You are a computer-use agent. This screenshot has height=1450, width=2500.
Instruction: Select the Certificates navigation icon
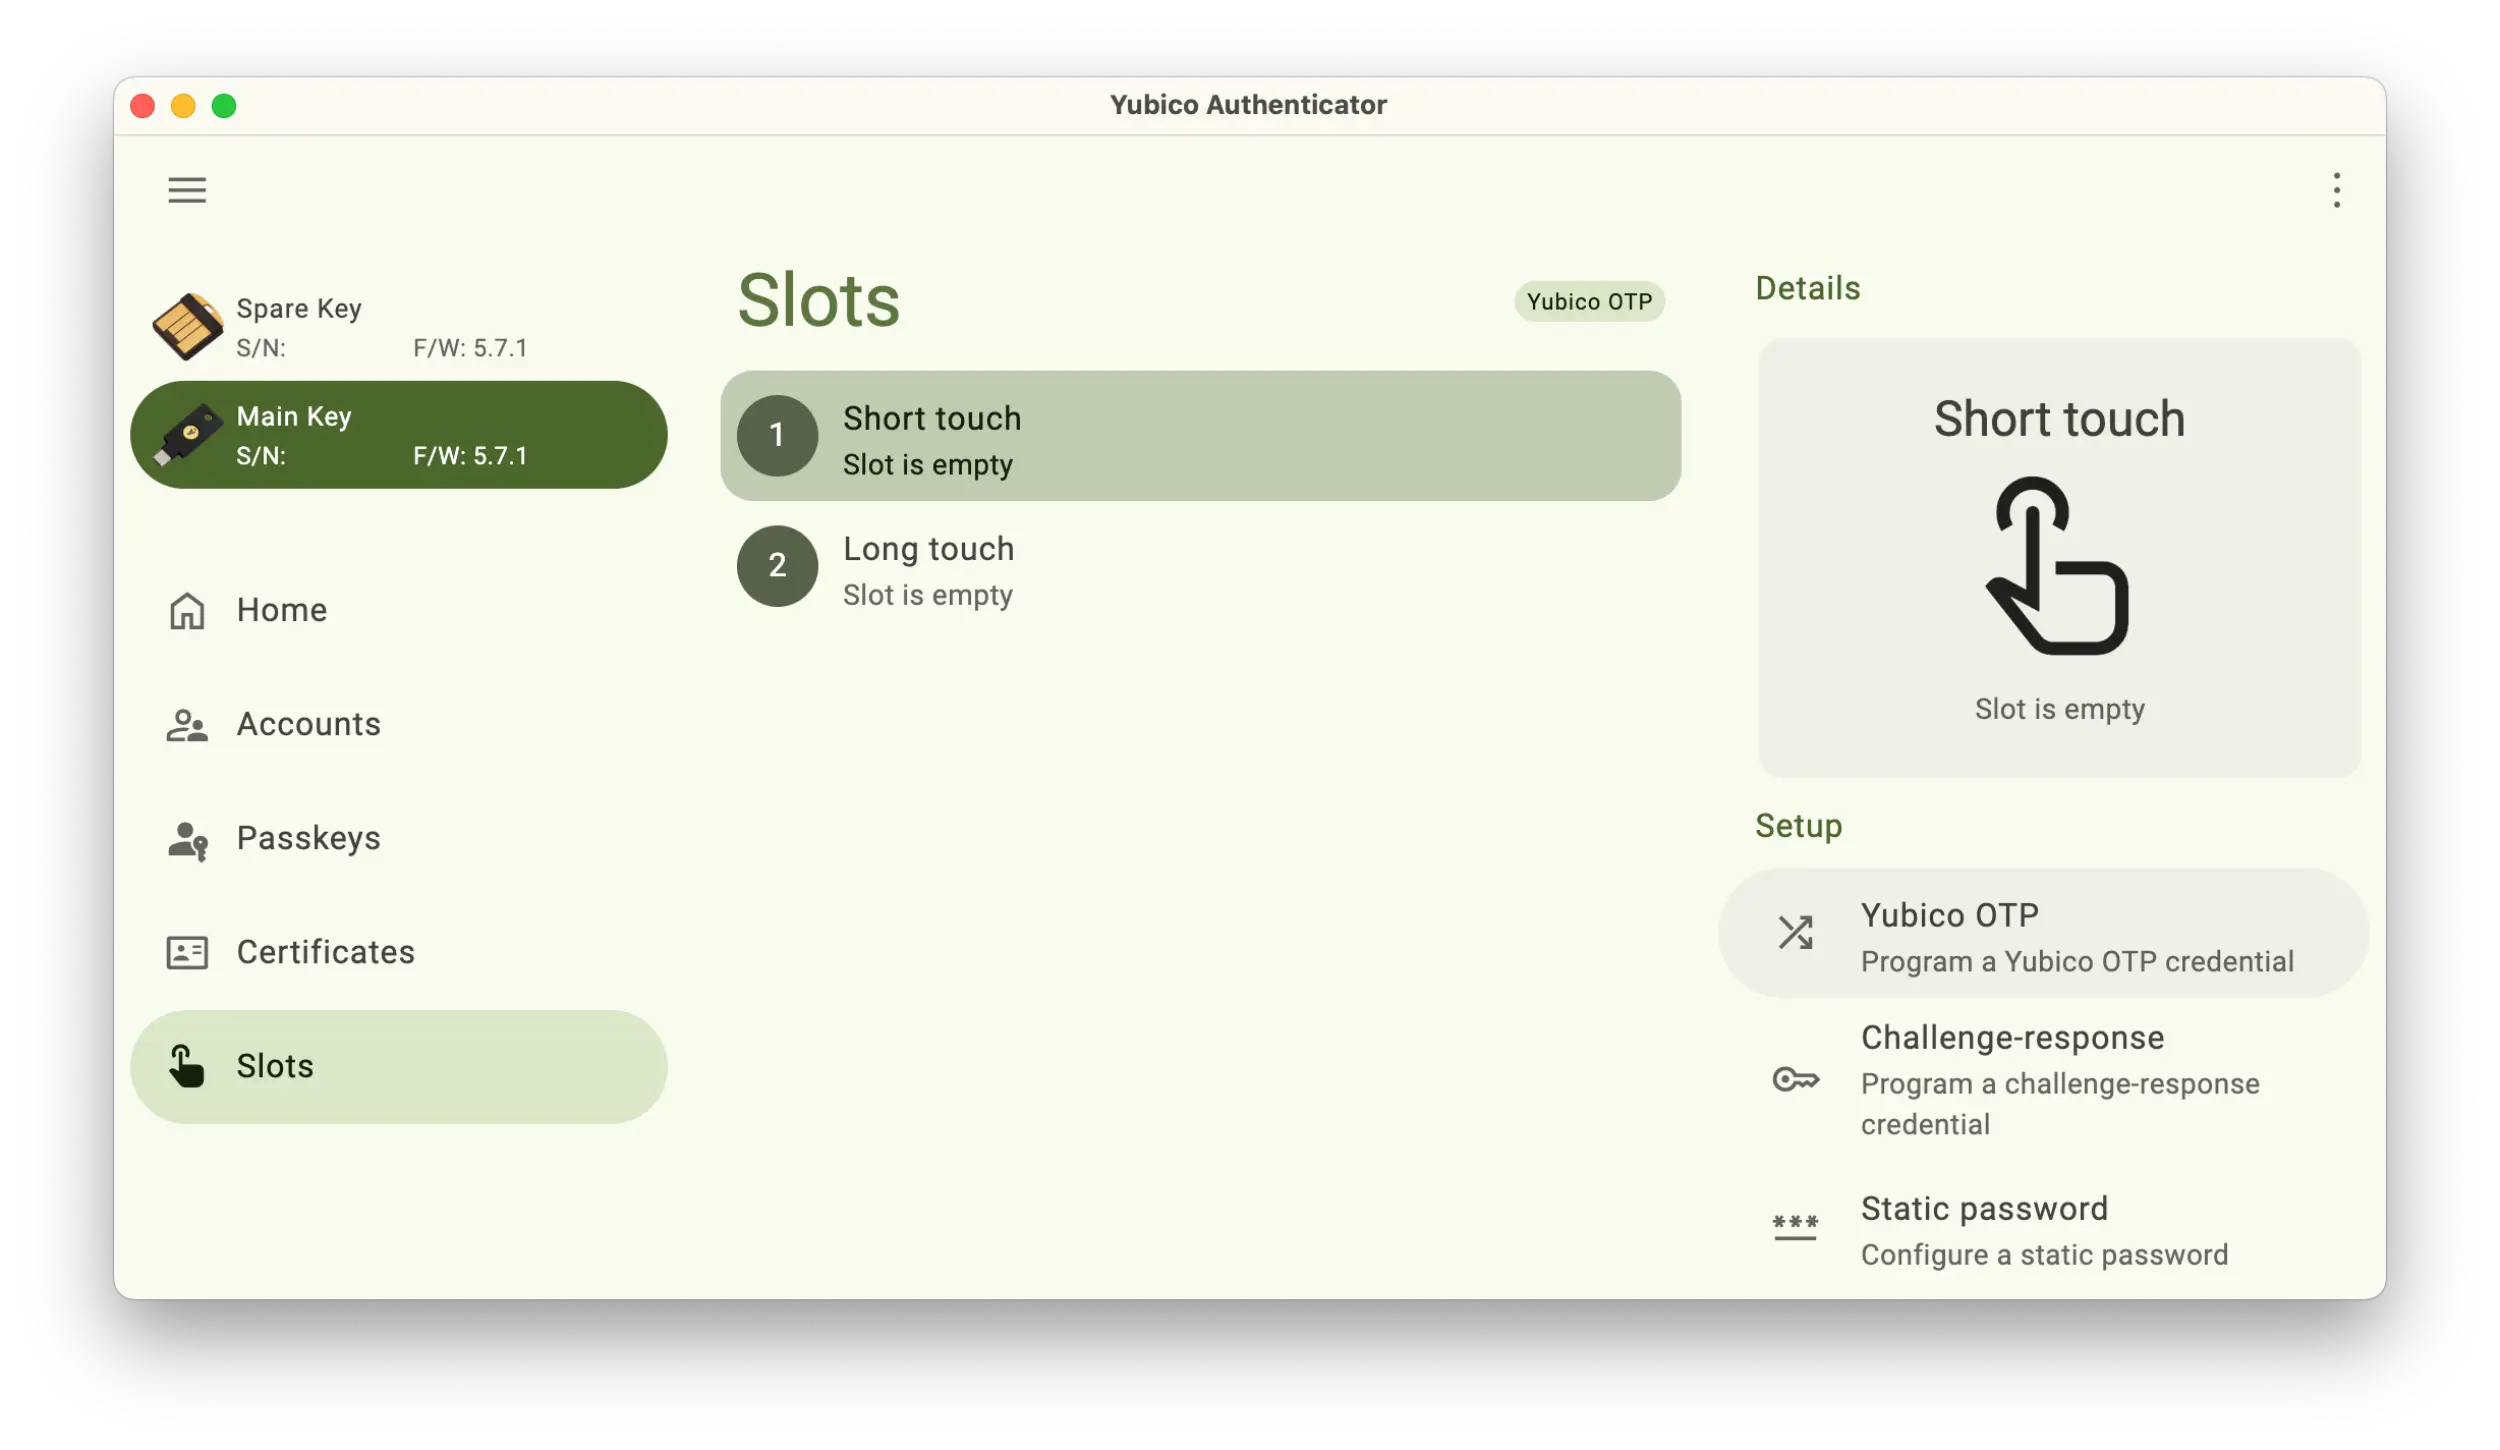pos(186,951)
